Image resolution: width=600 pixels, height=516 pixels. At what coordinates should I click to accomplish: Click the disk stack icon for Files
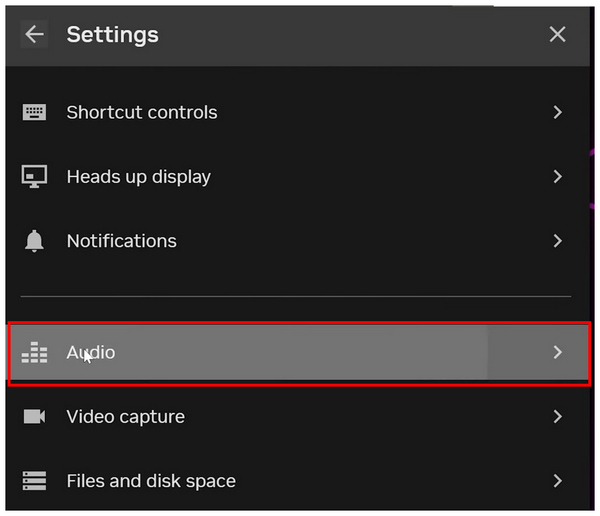coord(35,481)
